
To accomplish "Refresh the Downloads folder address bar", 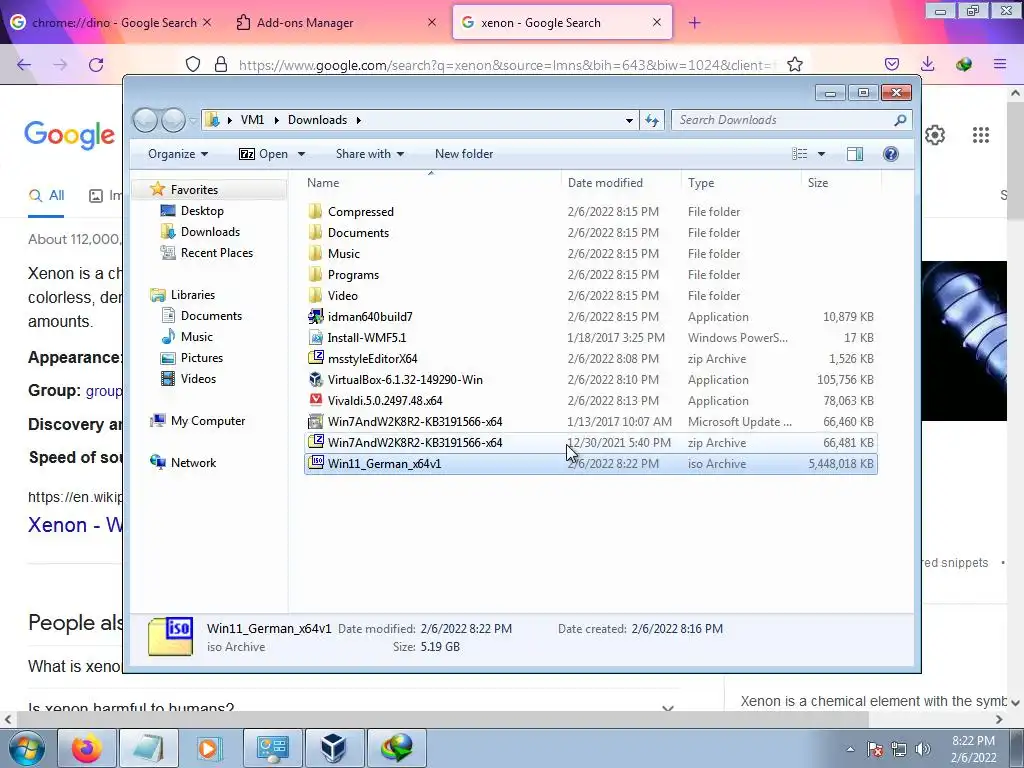I will click(x=652, y=120).
